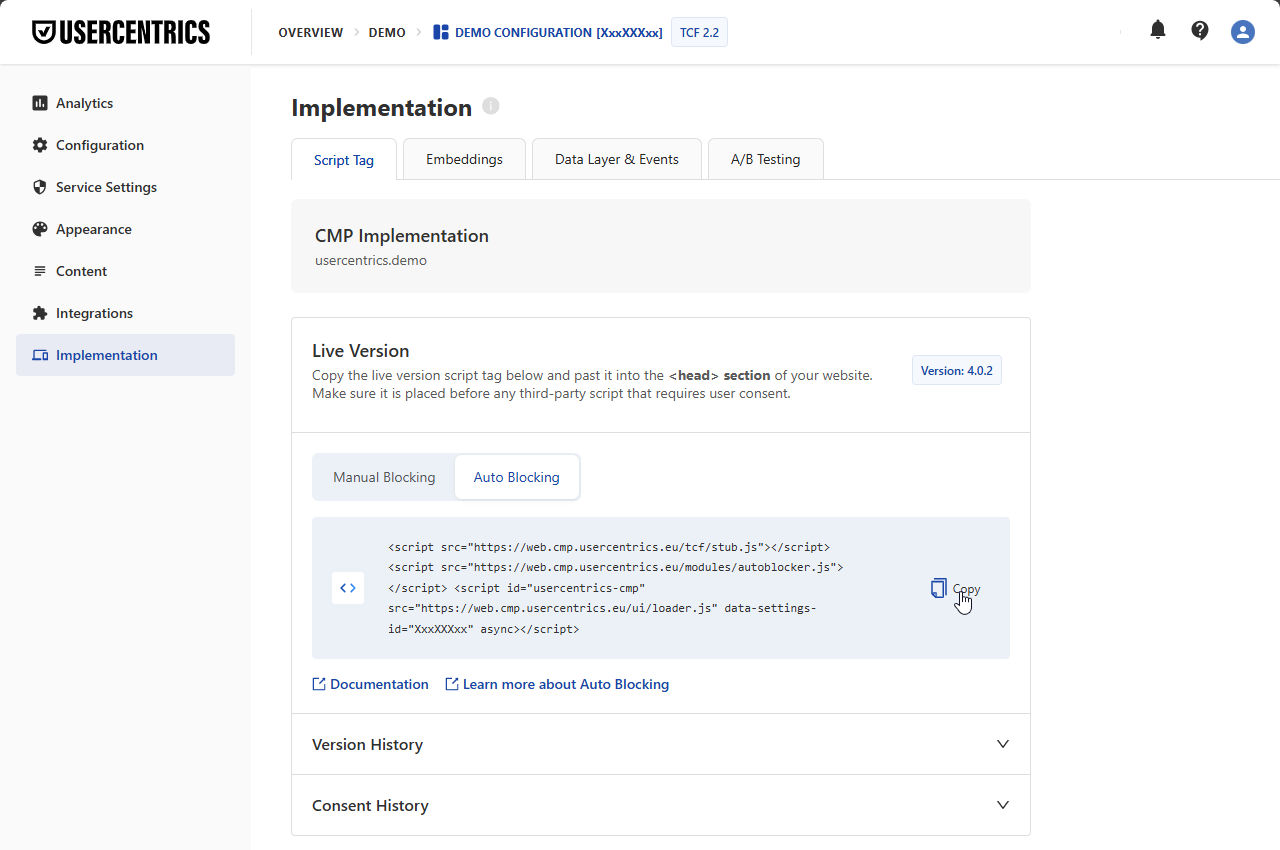Click the Live Version heading
The width and height of the screenshot is (1280, 850).
coord(361,351)
